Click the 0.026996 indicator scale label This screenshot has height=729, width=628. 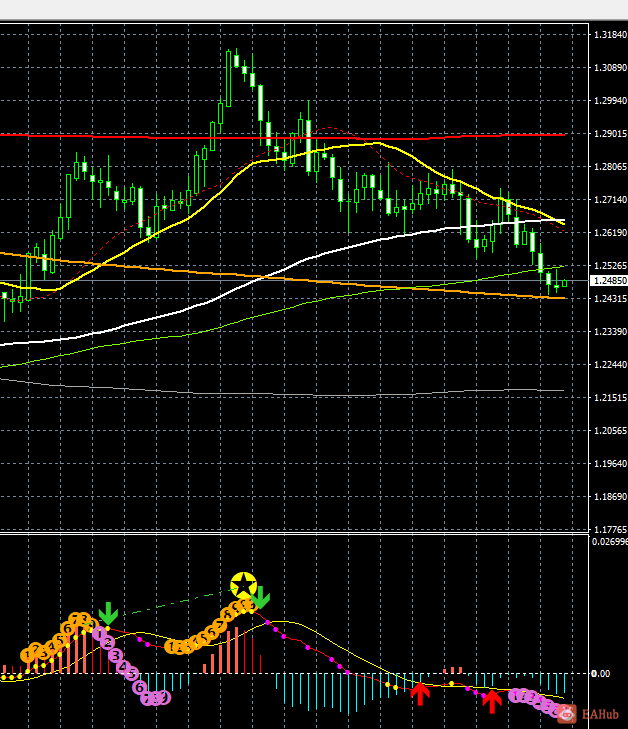click(x=609, y=542)
